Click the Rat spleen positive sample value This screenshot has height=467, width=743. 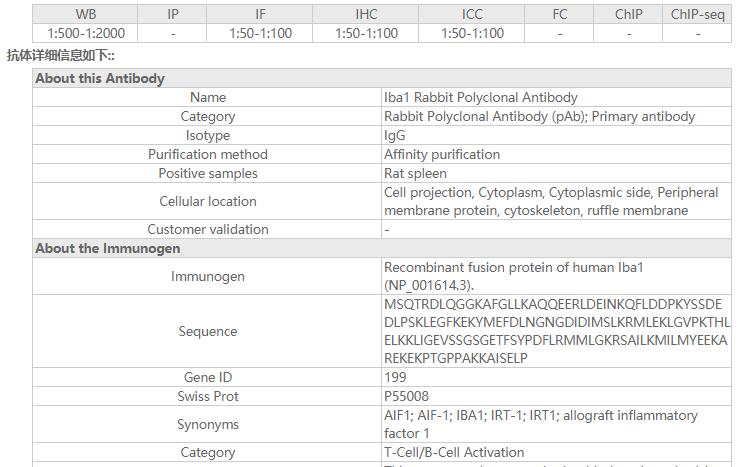click(x=415, y=173)
